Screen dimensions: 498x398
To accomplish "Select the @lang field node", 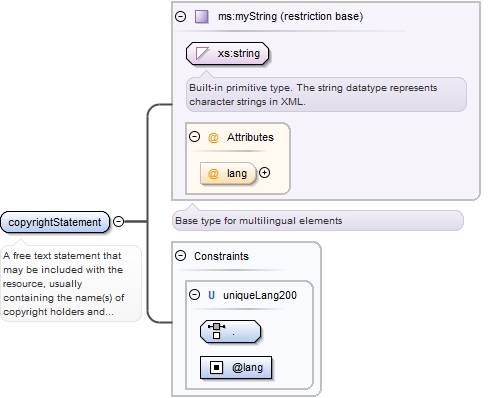I will coord(236,367).
